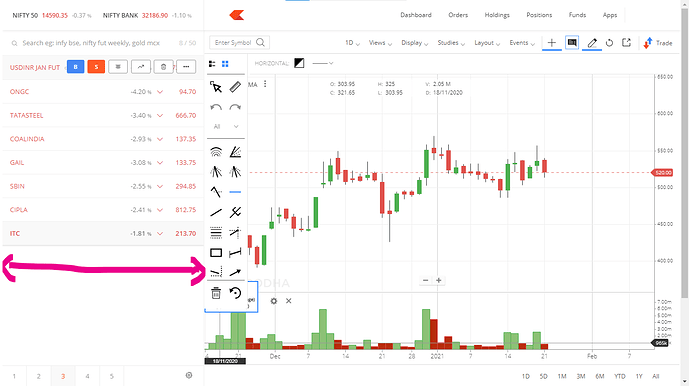Toggle the crosshair button
689x386 pixels.
[x=551, y=43]
